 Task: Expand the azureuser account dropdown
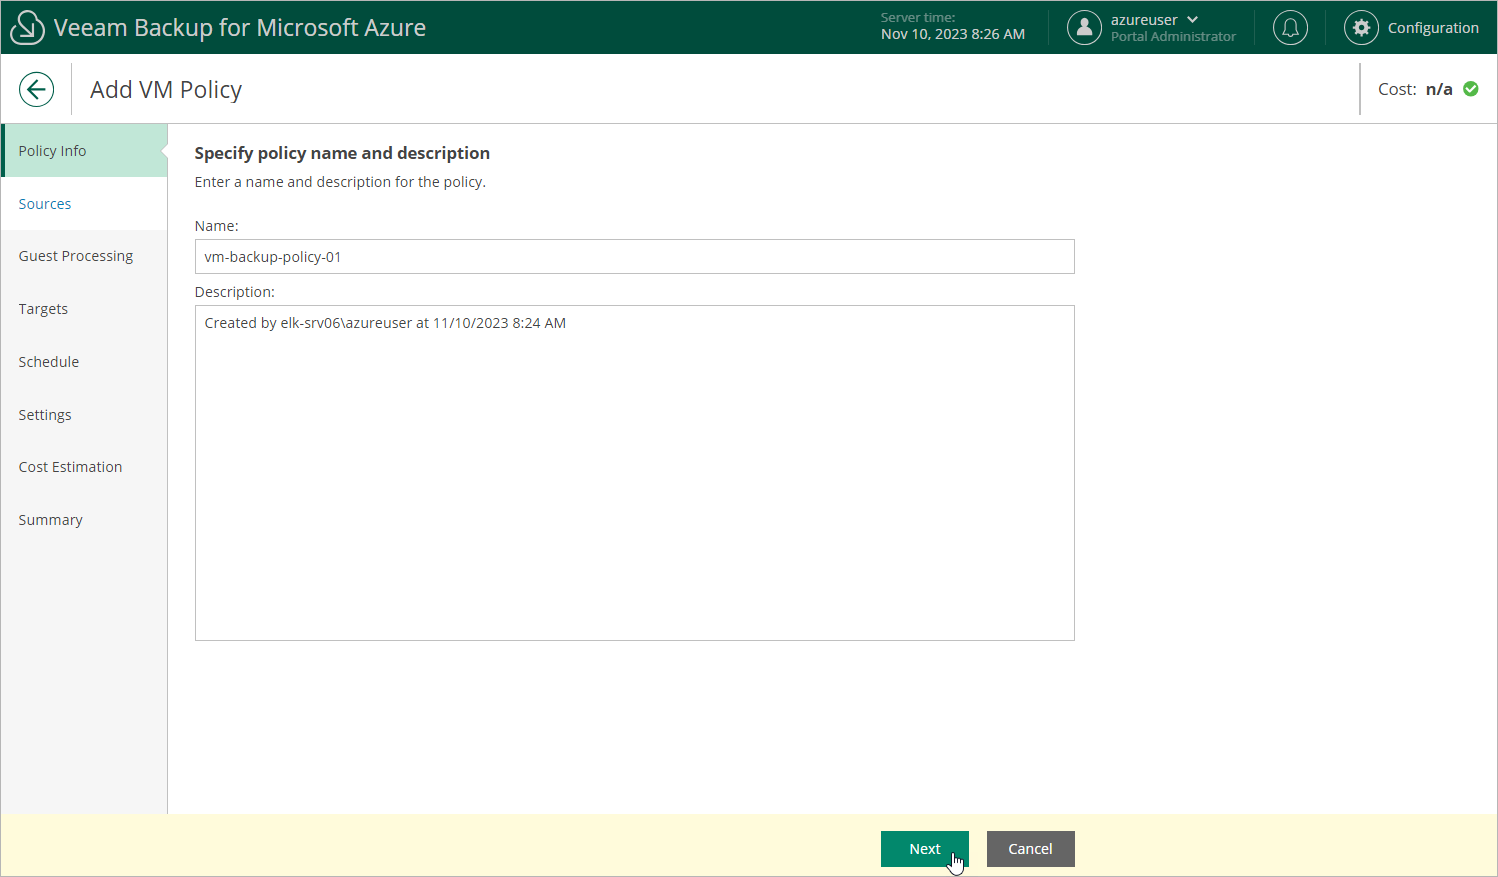tap(1193, 20)
